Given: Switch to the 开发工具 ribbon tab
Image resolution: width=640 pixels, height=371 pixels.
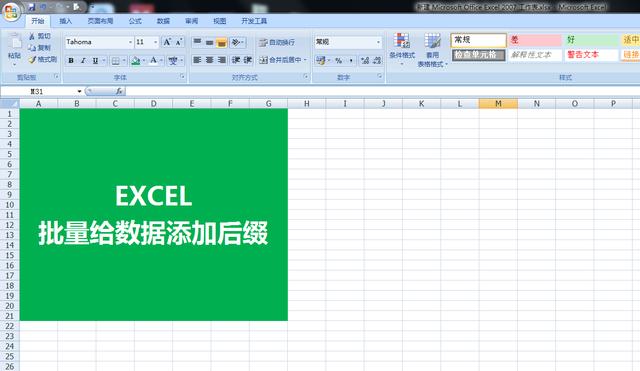Looking at the screenshot, I should click(x=254, y=21).
